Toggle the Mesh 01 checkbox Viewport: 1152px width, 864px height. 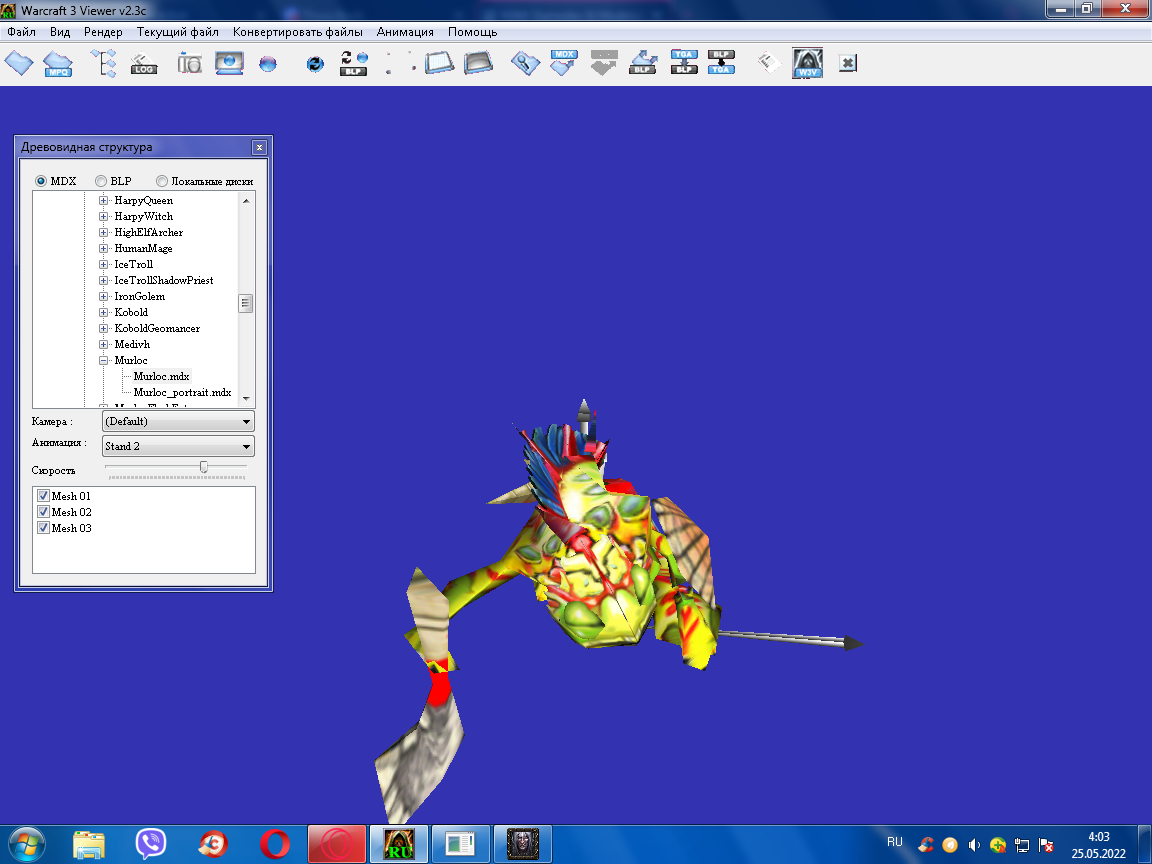coord(43,496)
